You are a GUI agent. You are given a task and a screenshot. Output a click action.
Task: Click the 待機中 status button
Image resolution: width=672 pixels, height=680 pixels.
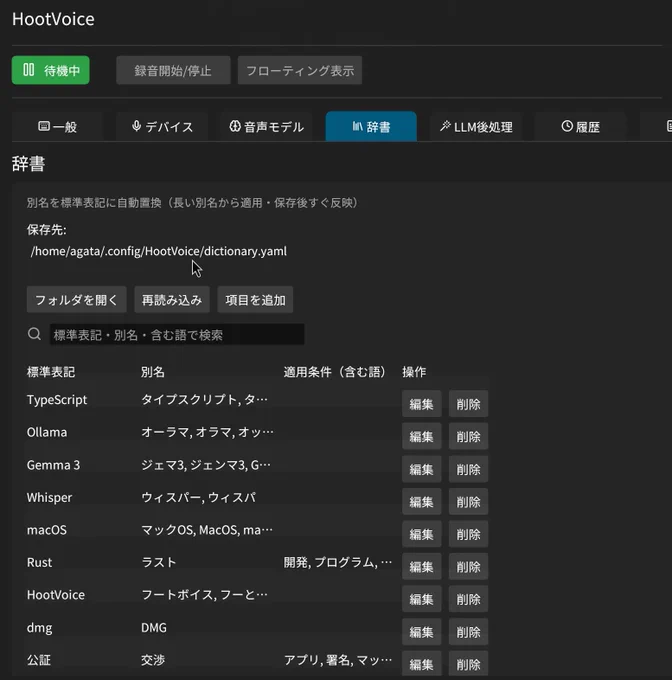[50, 70]
